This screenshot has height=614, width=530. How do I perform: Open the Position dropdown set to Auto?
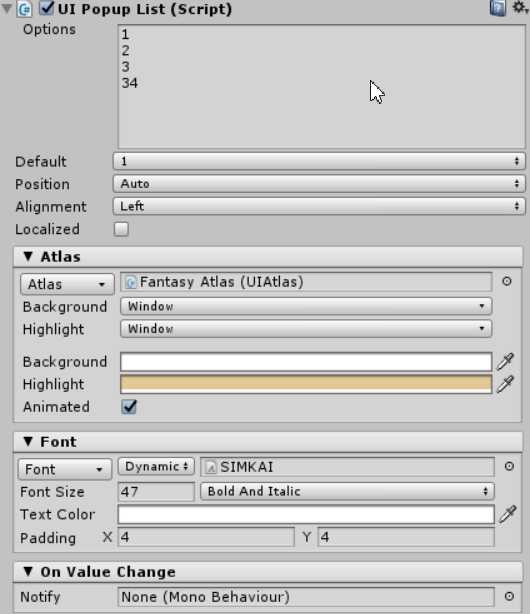[x=319, y=184]
